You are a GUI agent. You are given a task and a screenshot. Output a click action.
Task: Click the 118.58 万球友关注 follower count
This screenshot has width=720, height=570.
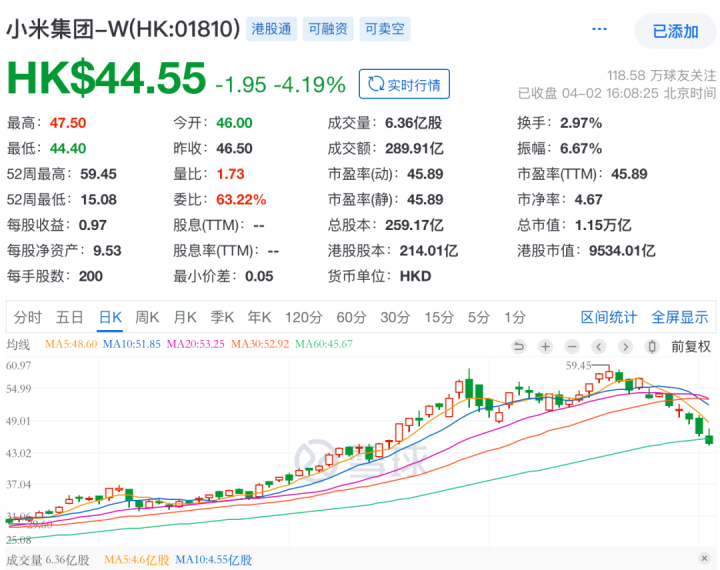[661, 75]
